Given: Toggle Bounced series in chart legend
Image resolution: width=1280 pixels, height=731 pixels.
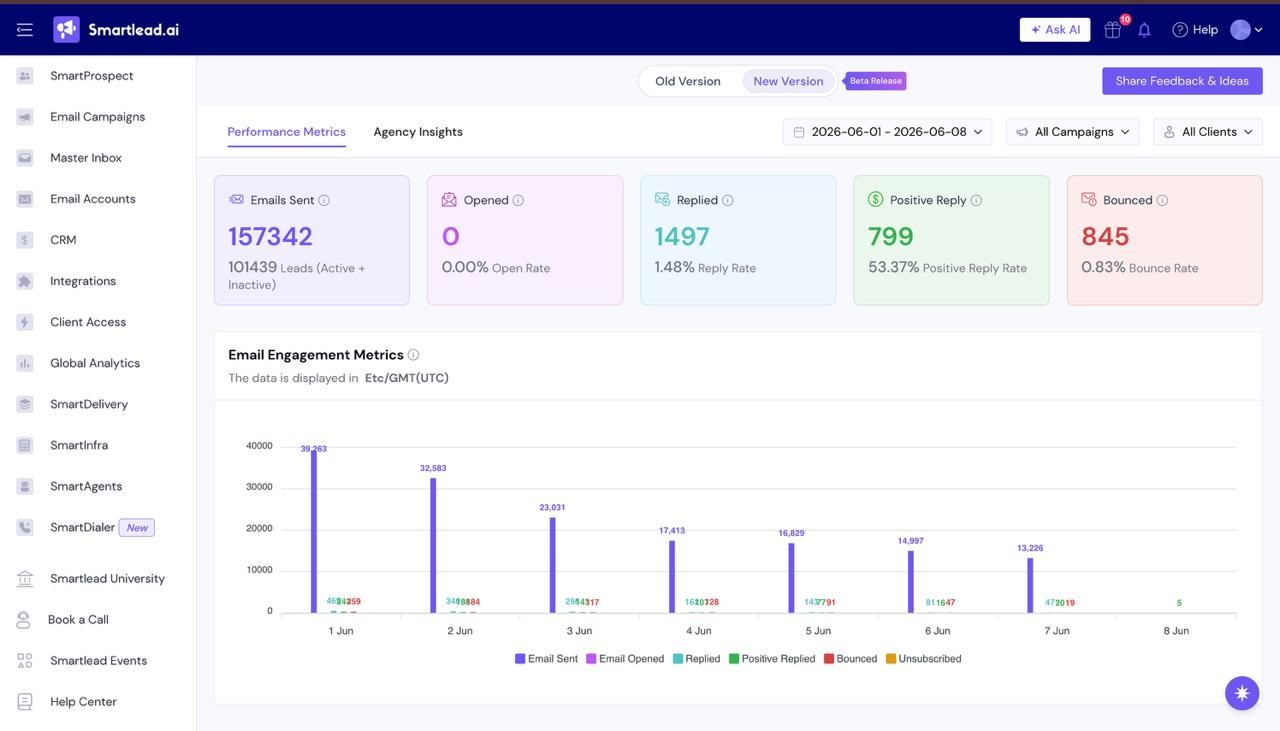Looking at the screenshot, I should click(850, 659).
